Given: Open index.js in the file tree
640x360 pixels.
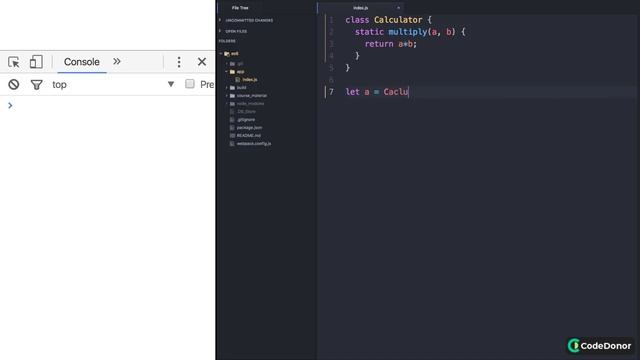Looking at the screenshot, I should pos(249,80).
